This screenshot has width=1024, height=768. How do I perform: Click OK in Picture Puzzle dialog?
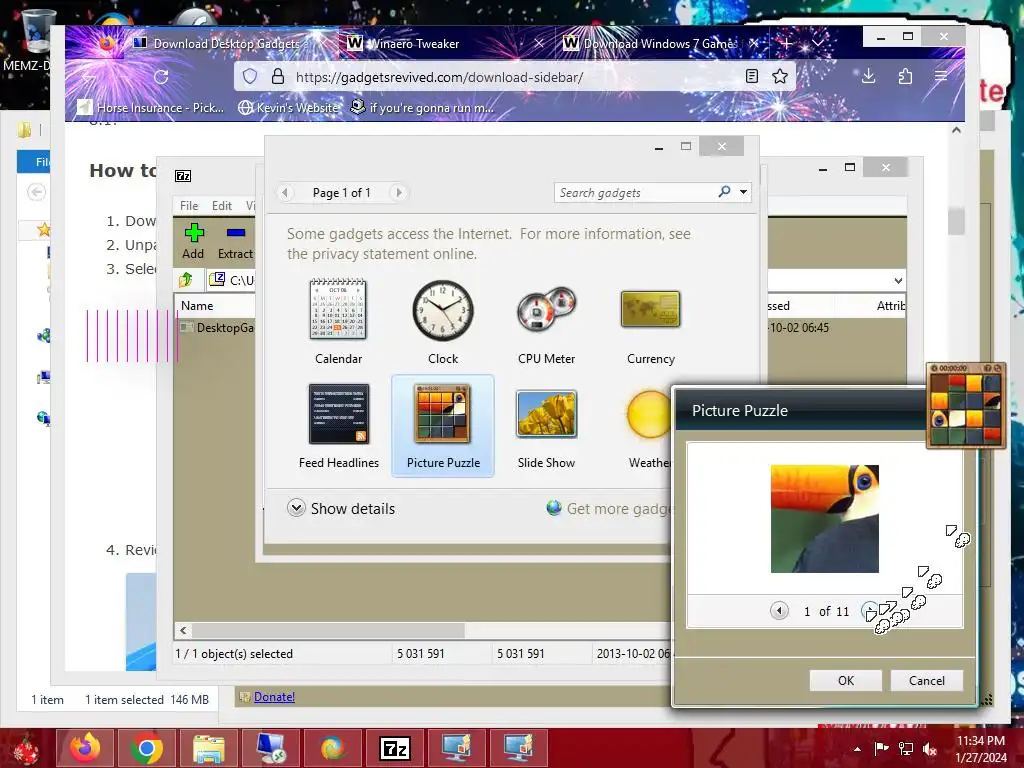coord(846,680)
